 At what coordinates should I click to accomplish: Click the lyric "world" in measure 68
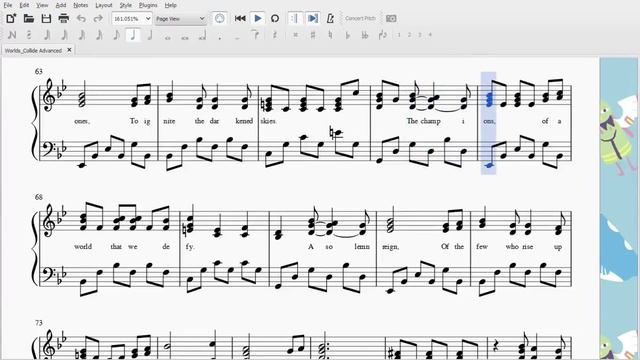(83, 247)
